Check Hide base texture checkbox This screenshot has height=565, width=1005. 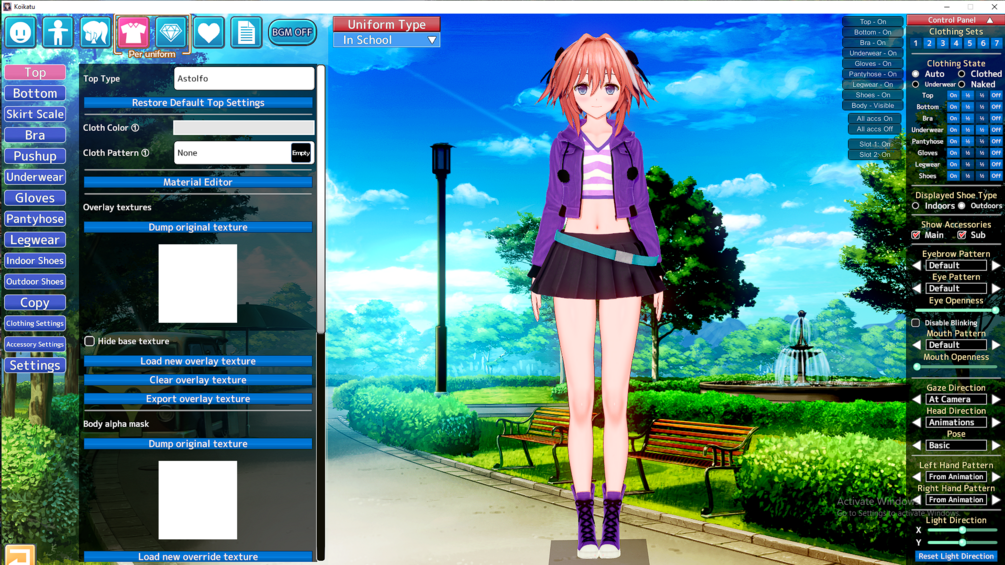[x=90, y=341]
